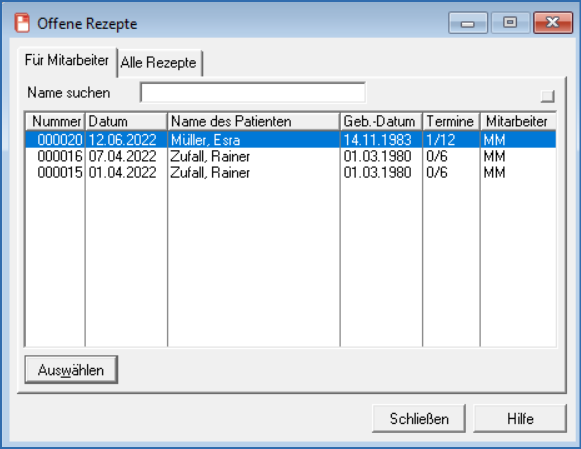Open the Alle Rezepte tab
581x449 pixels.
159,63
